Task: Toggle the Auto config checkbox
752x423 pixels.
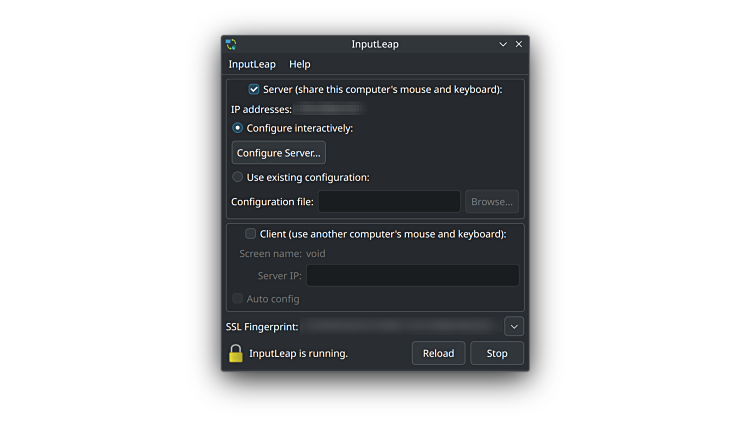Action: click(238, 299)
